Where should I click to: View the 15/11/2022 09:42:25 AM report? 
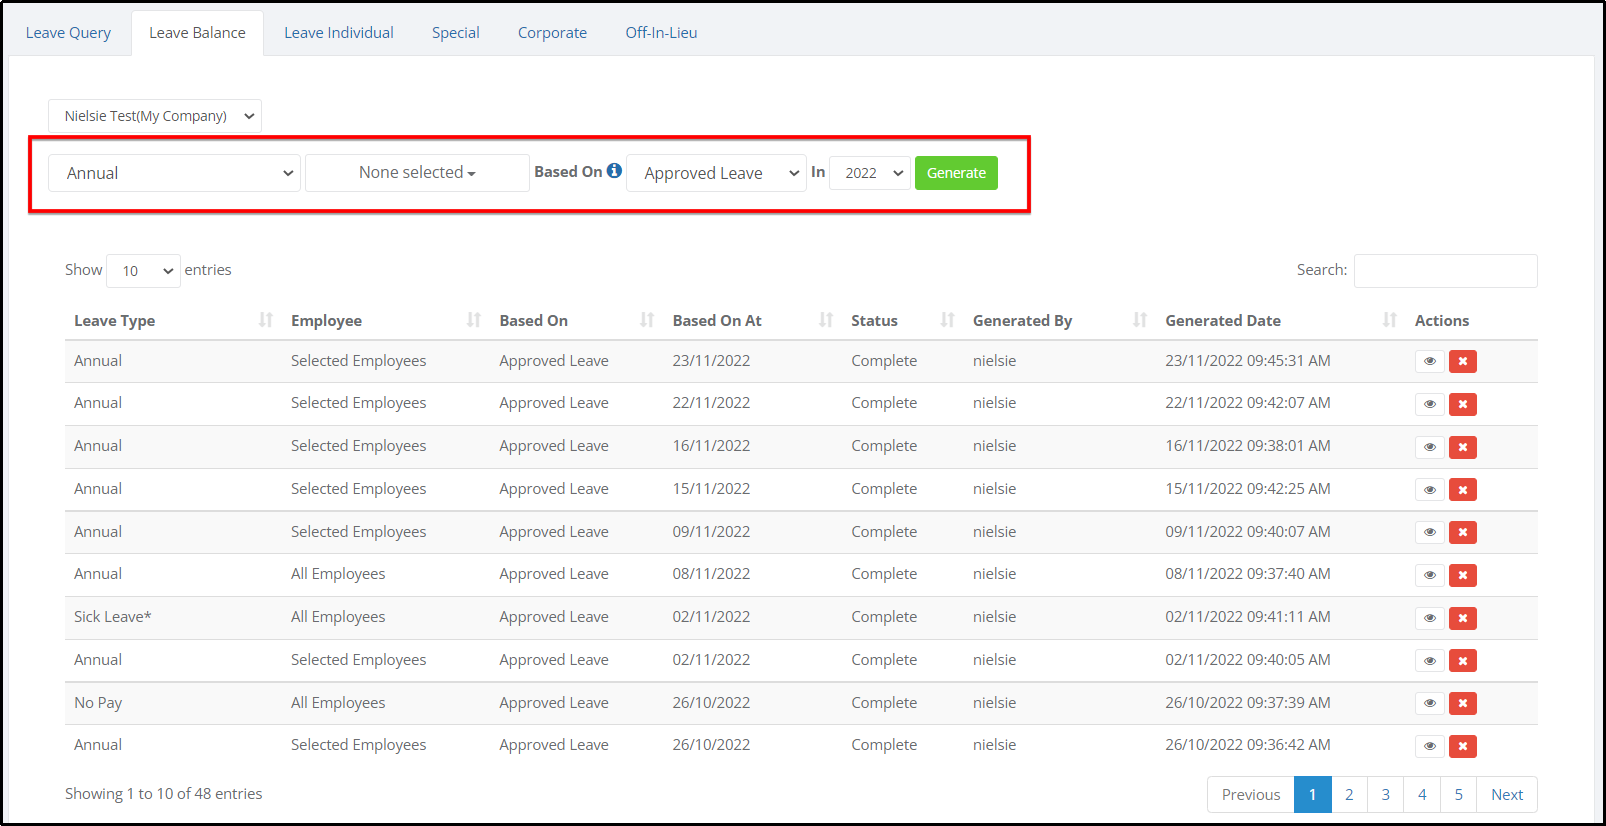tap(1429, 490)
